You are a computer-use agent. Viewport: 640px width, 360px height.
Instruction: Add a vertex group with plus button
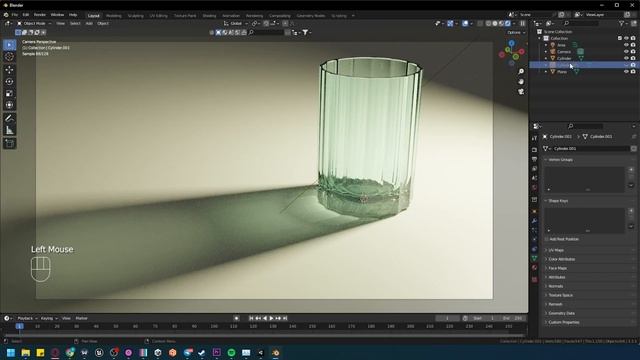pyautogui.click(x=631, y=169)
